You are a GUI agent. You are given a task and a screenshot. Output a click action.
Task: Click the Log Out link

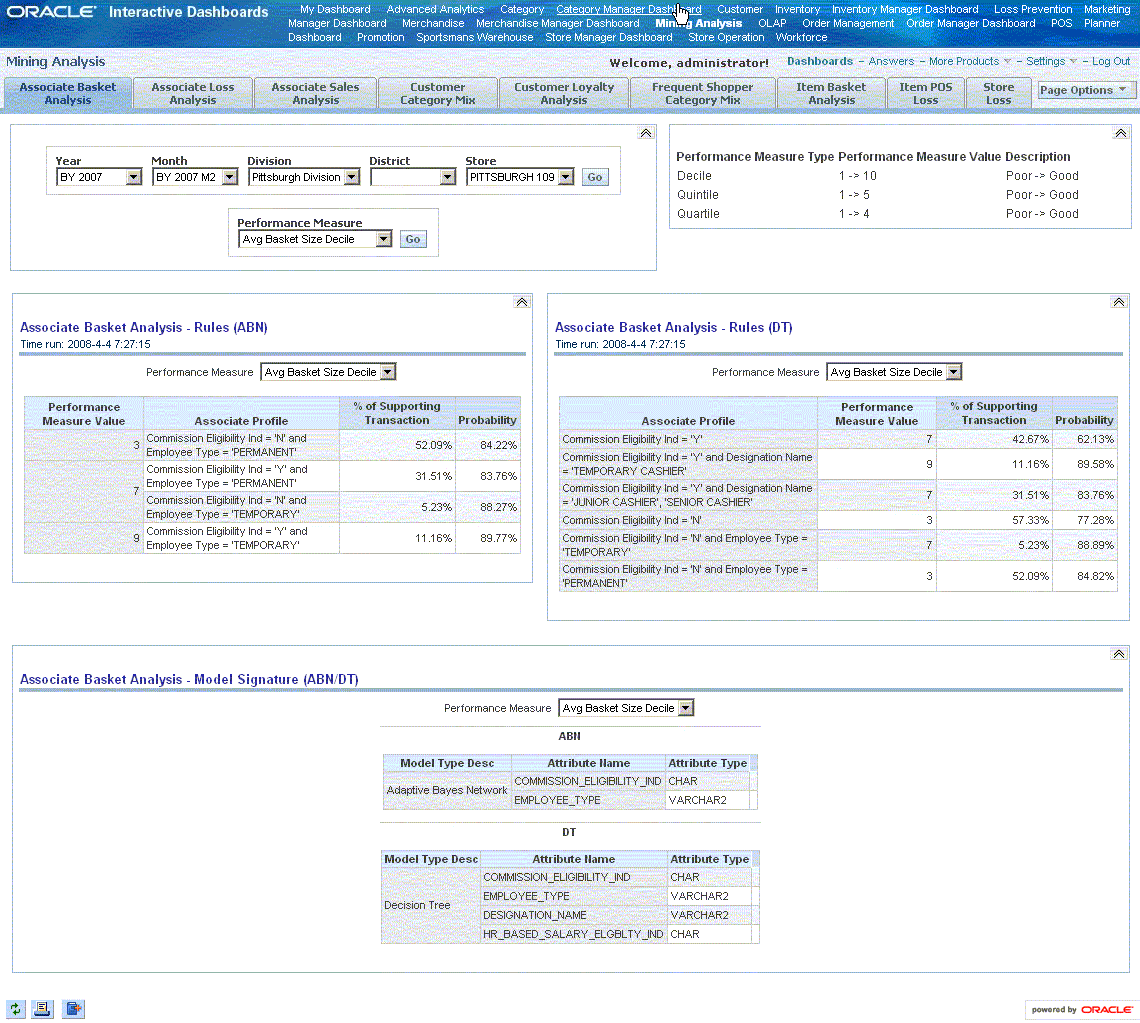(x=1111, y=61)
